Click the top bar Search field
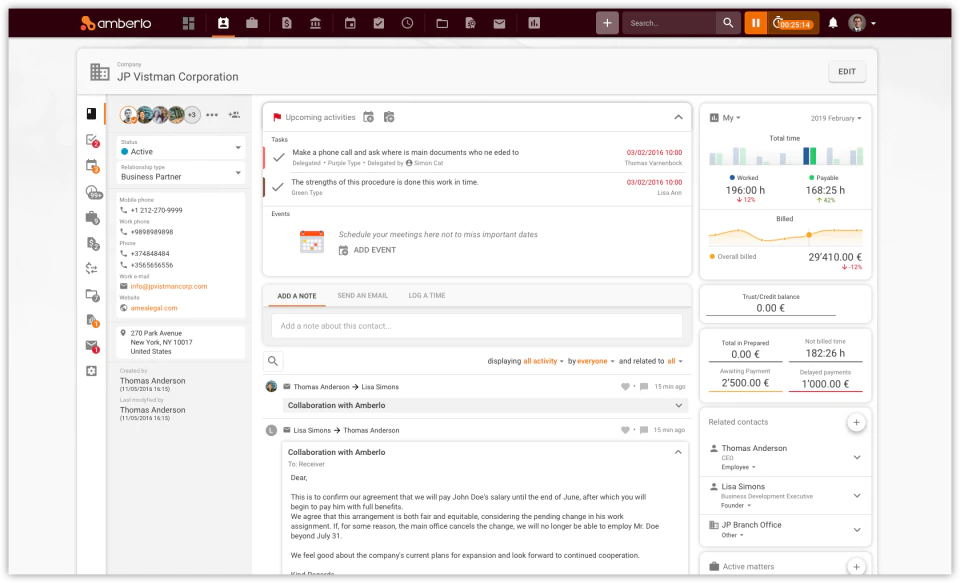This screenshot has height=583, width=960. coord(669,23)
